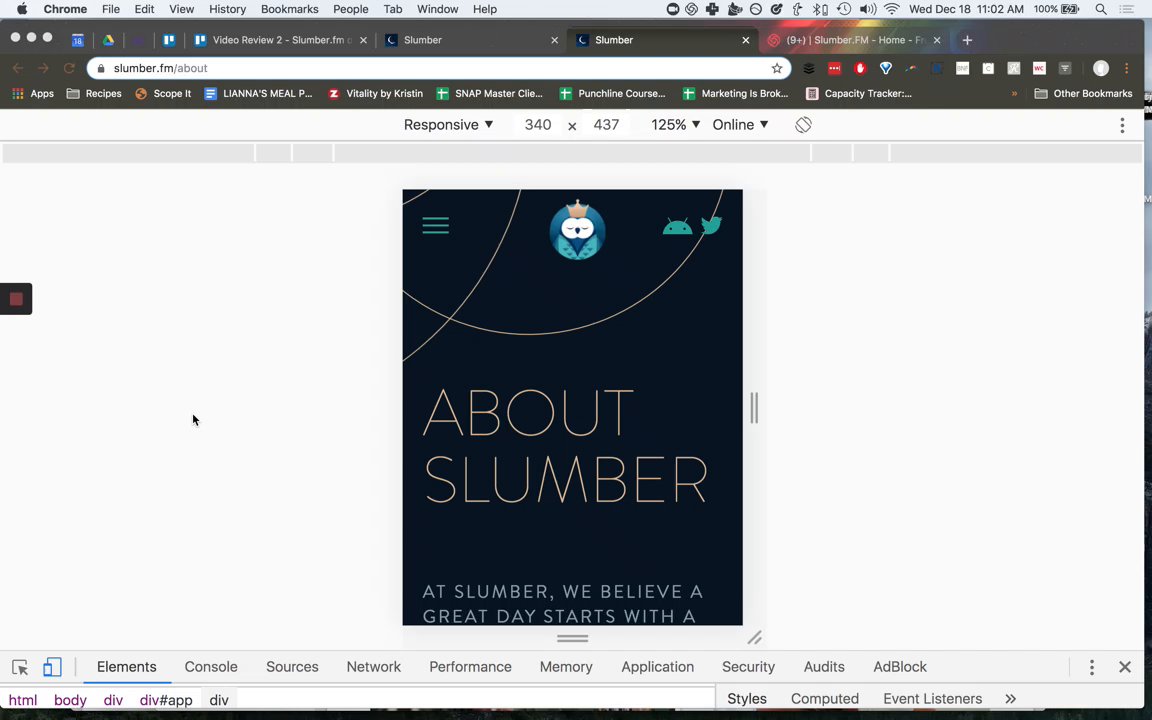Close the active Slumber tab
Viewport: 1152px width, 720px height.
pos(746,40)
